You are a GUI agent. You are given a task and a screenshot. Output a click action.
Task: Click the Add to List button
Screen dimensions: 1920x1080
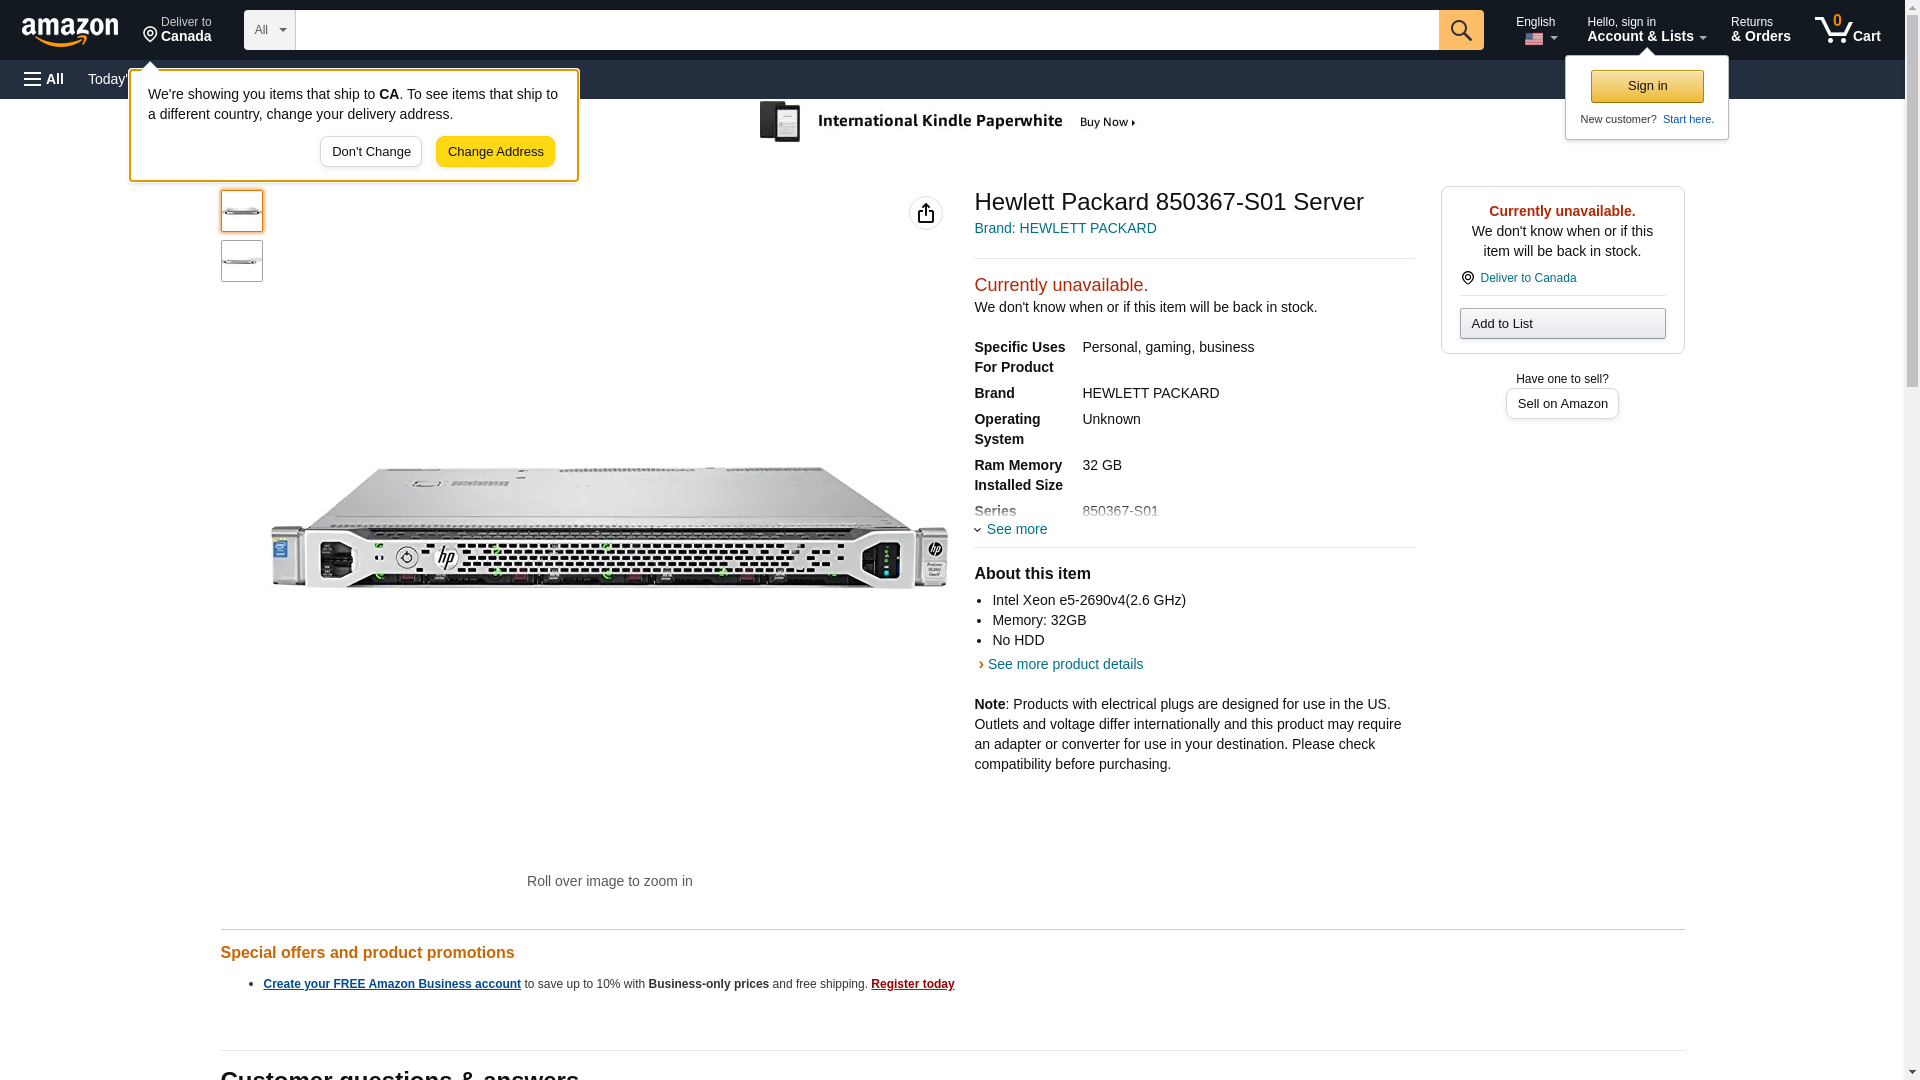click(1561, 323)
